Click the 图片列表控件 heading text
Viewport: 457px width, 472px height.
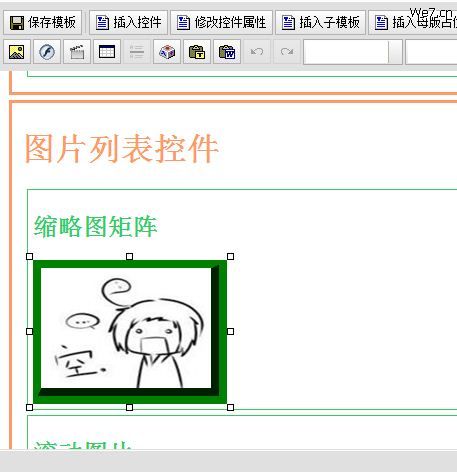click(x=122, y=149)
